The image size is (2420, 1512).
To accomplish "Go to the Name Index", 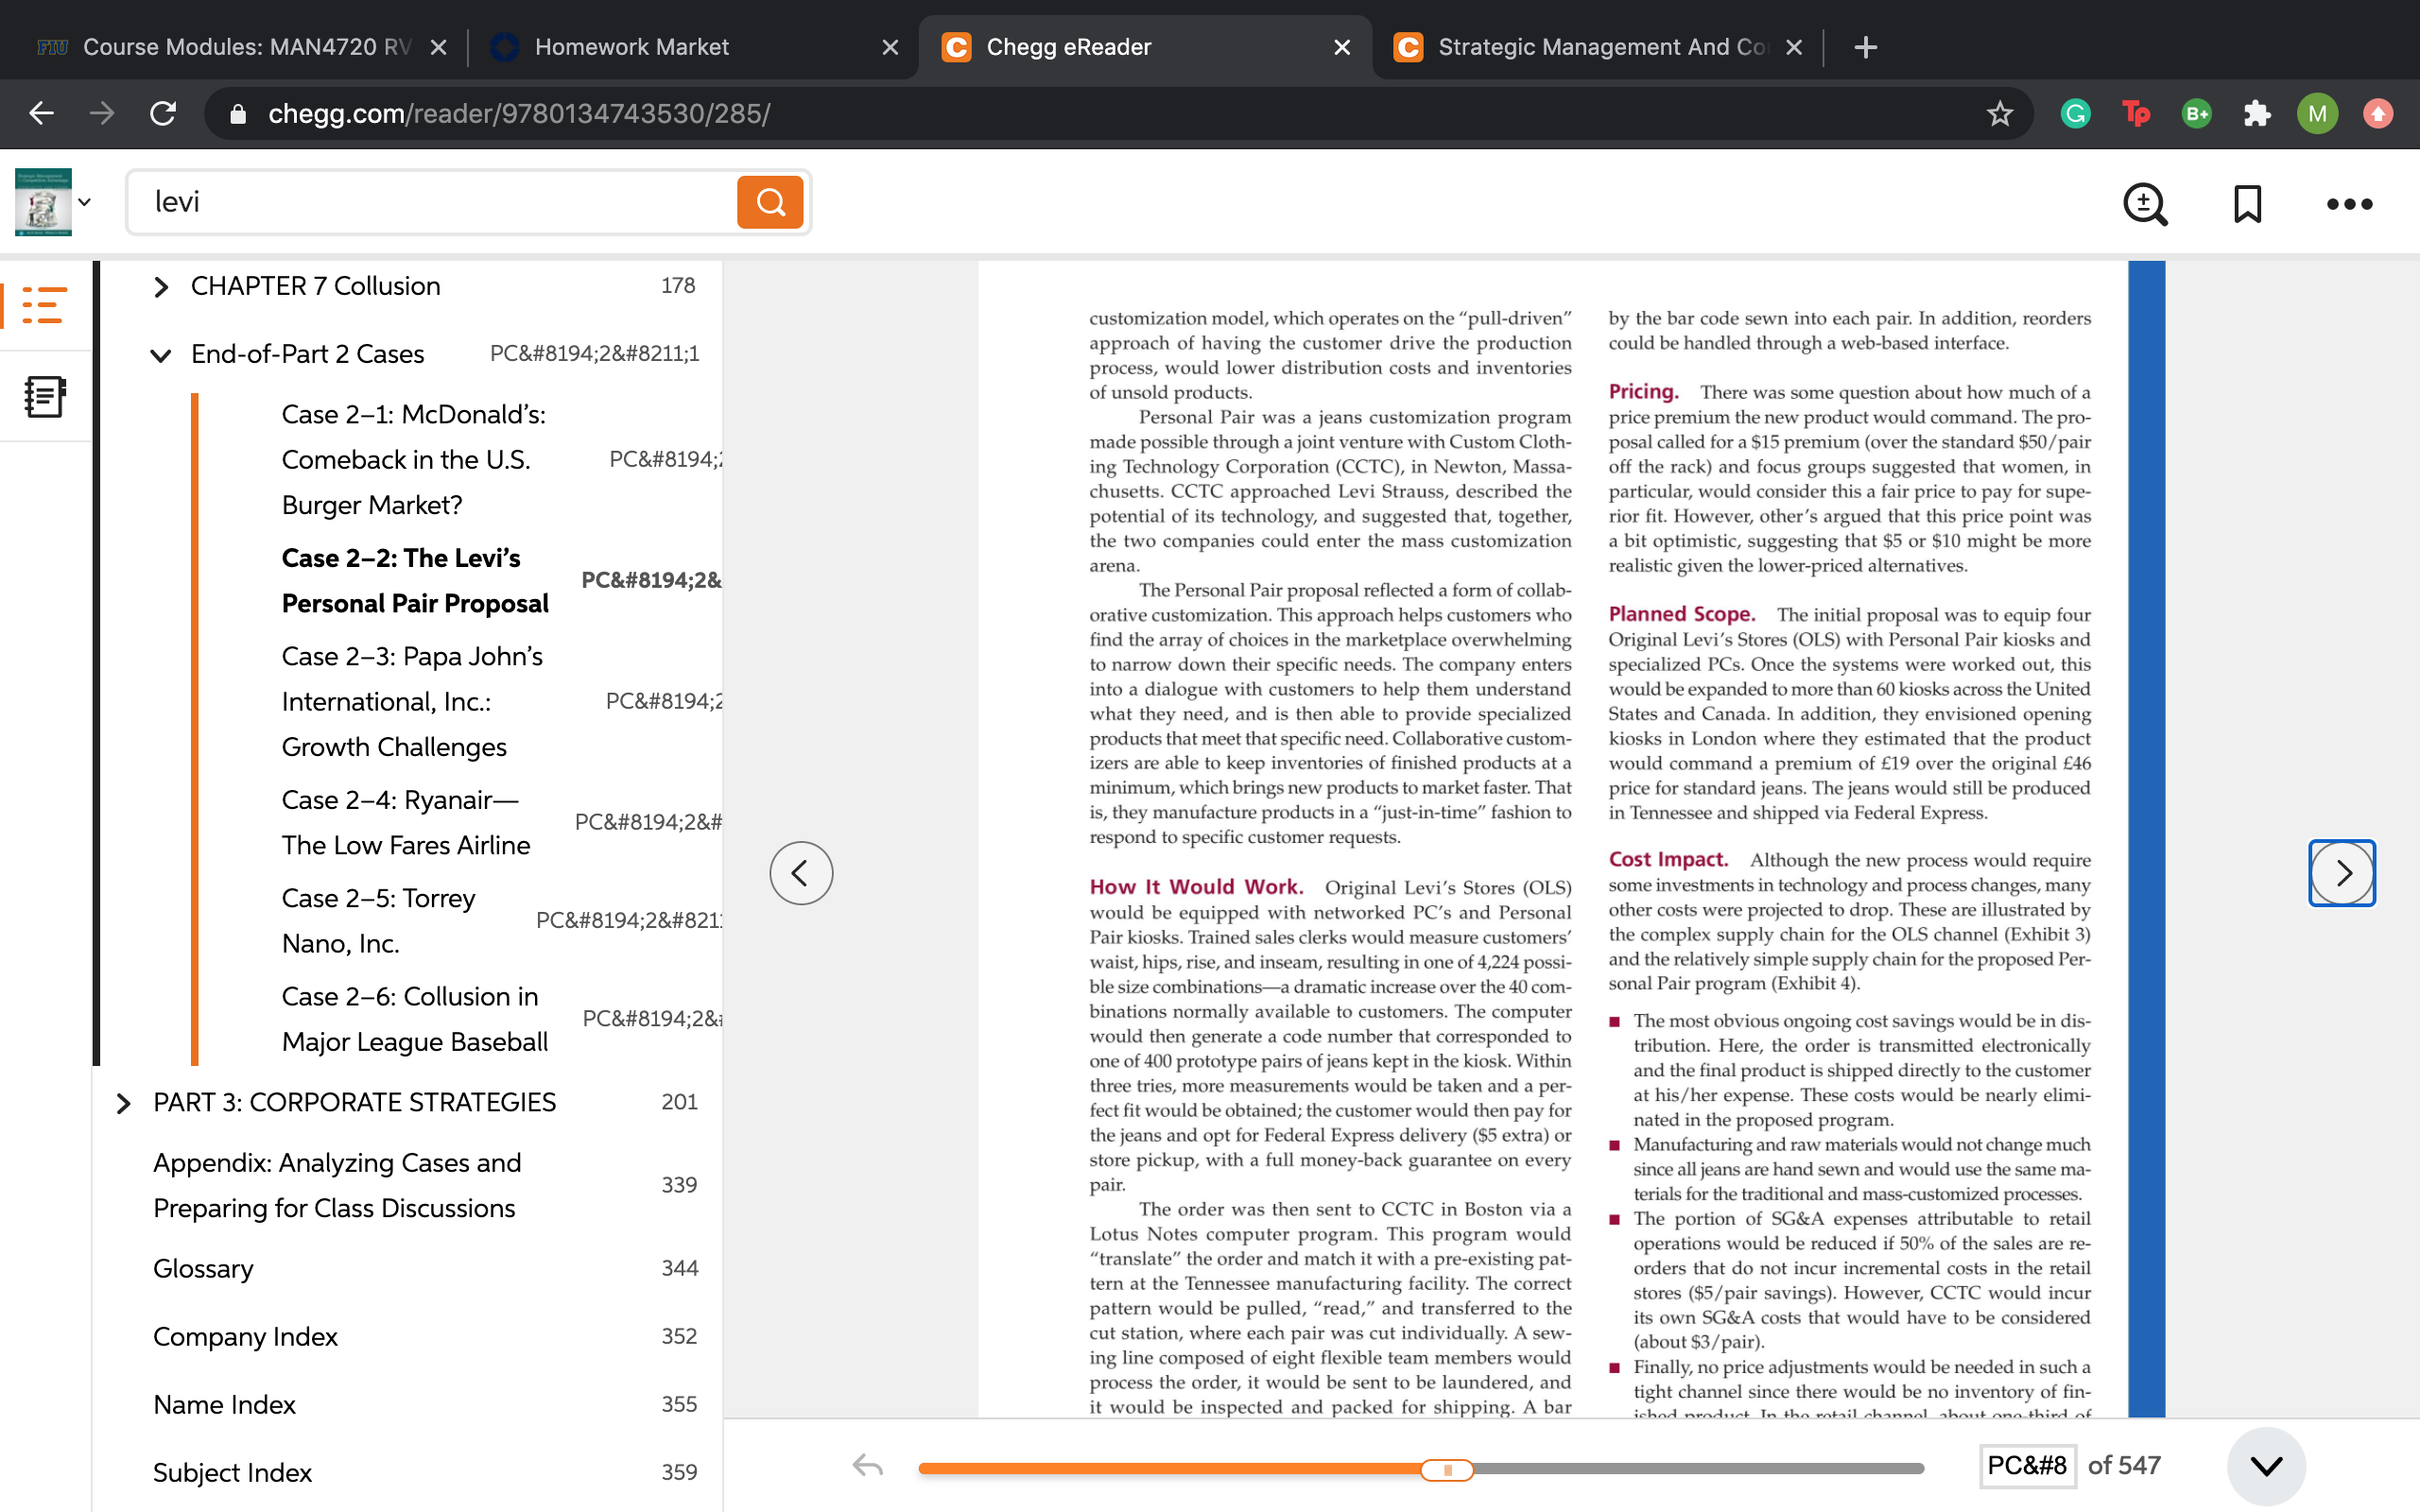I will 224,1404.
